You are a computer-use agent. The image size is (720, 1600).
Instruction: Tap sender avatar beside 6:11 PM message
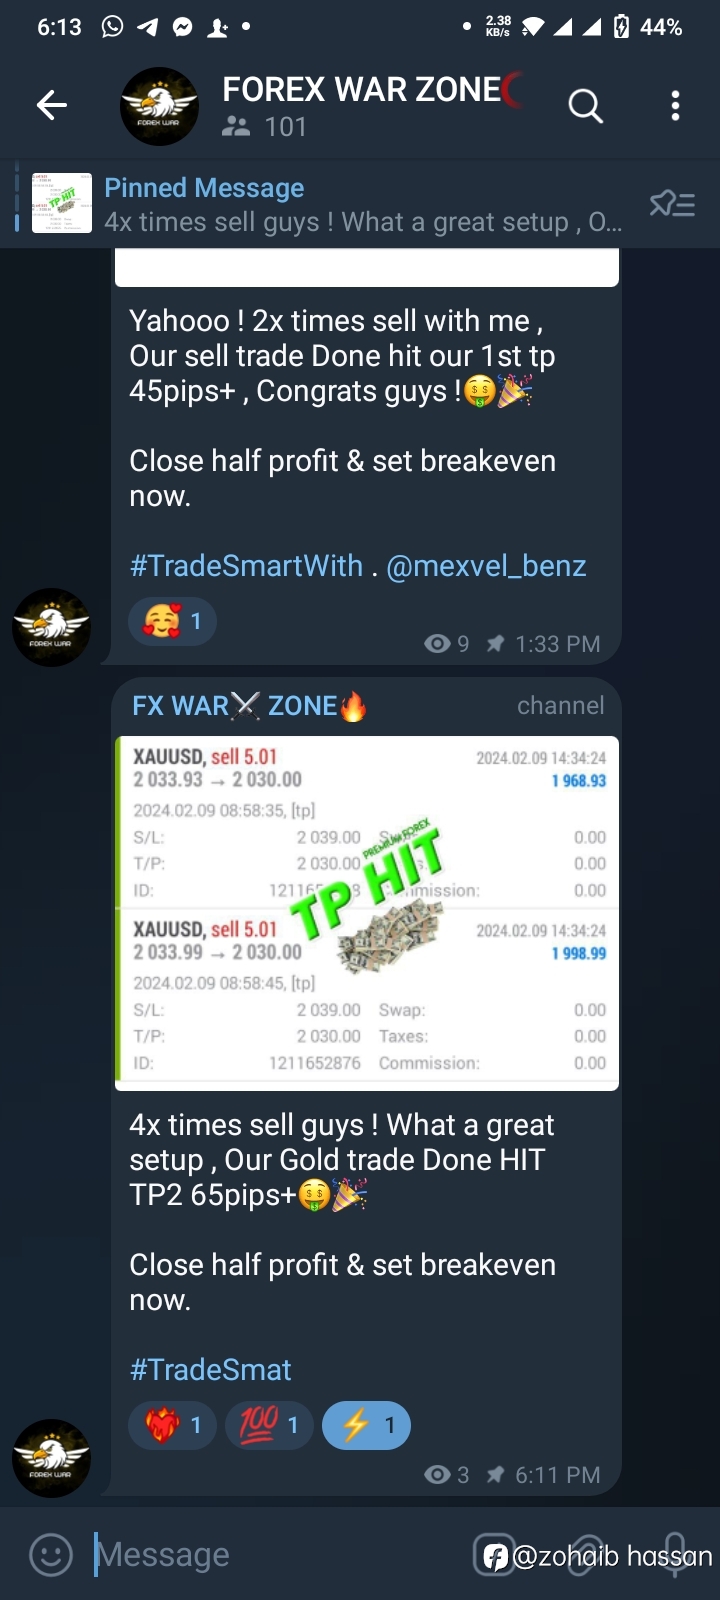click(51, 1458)
